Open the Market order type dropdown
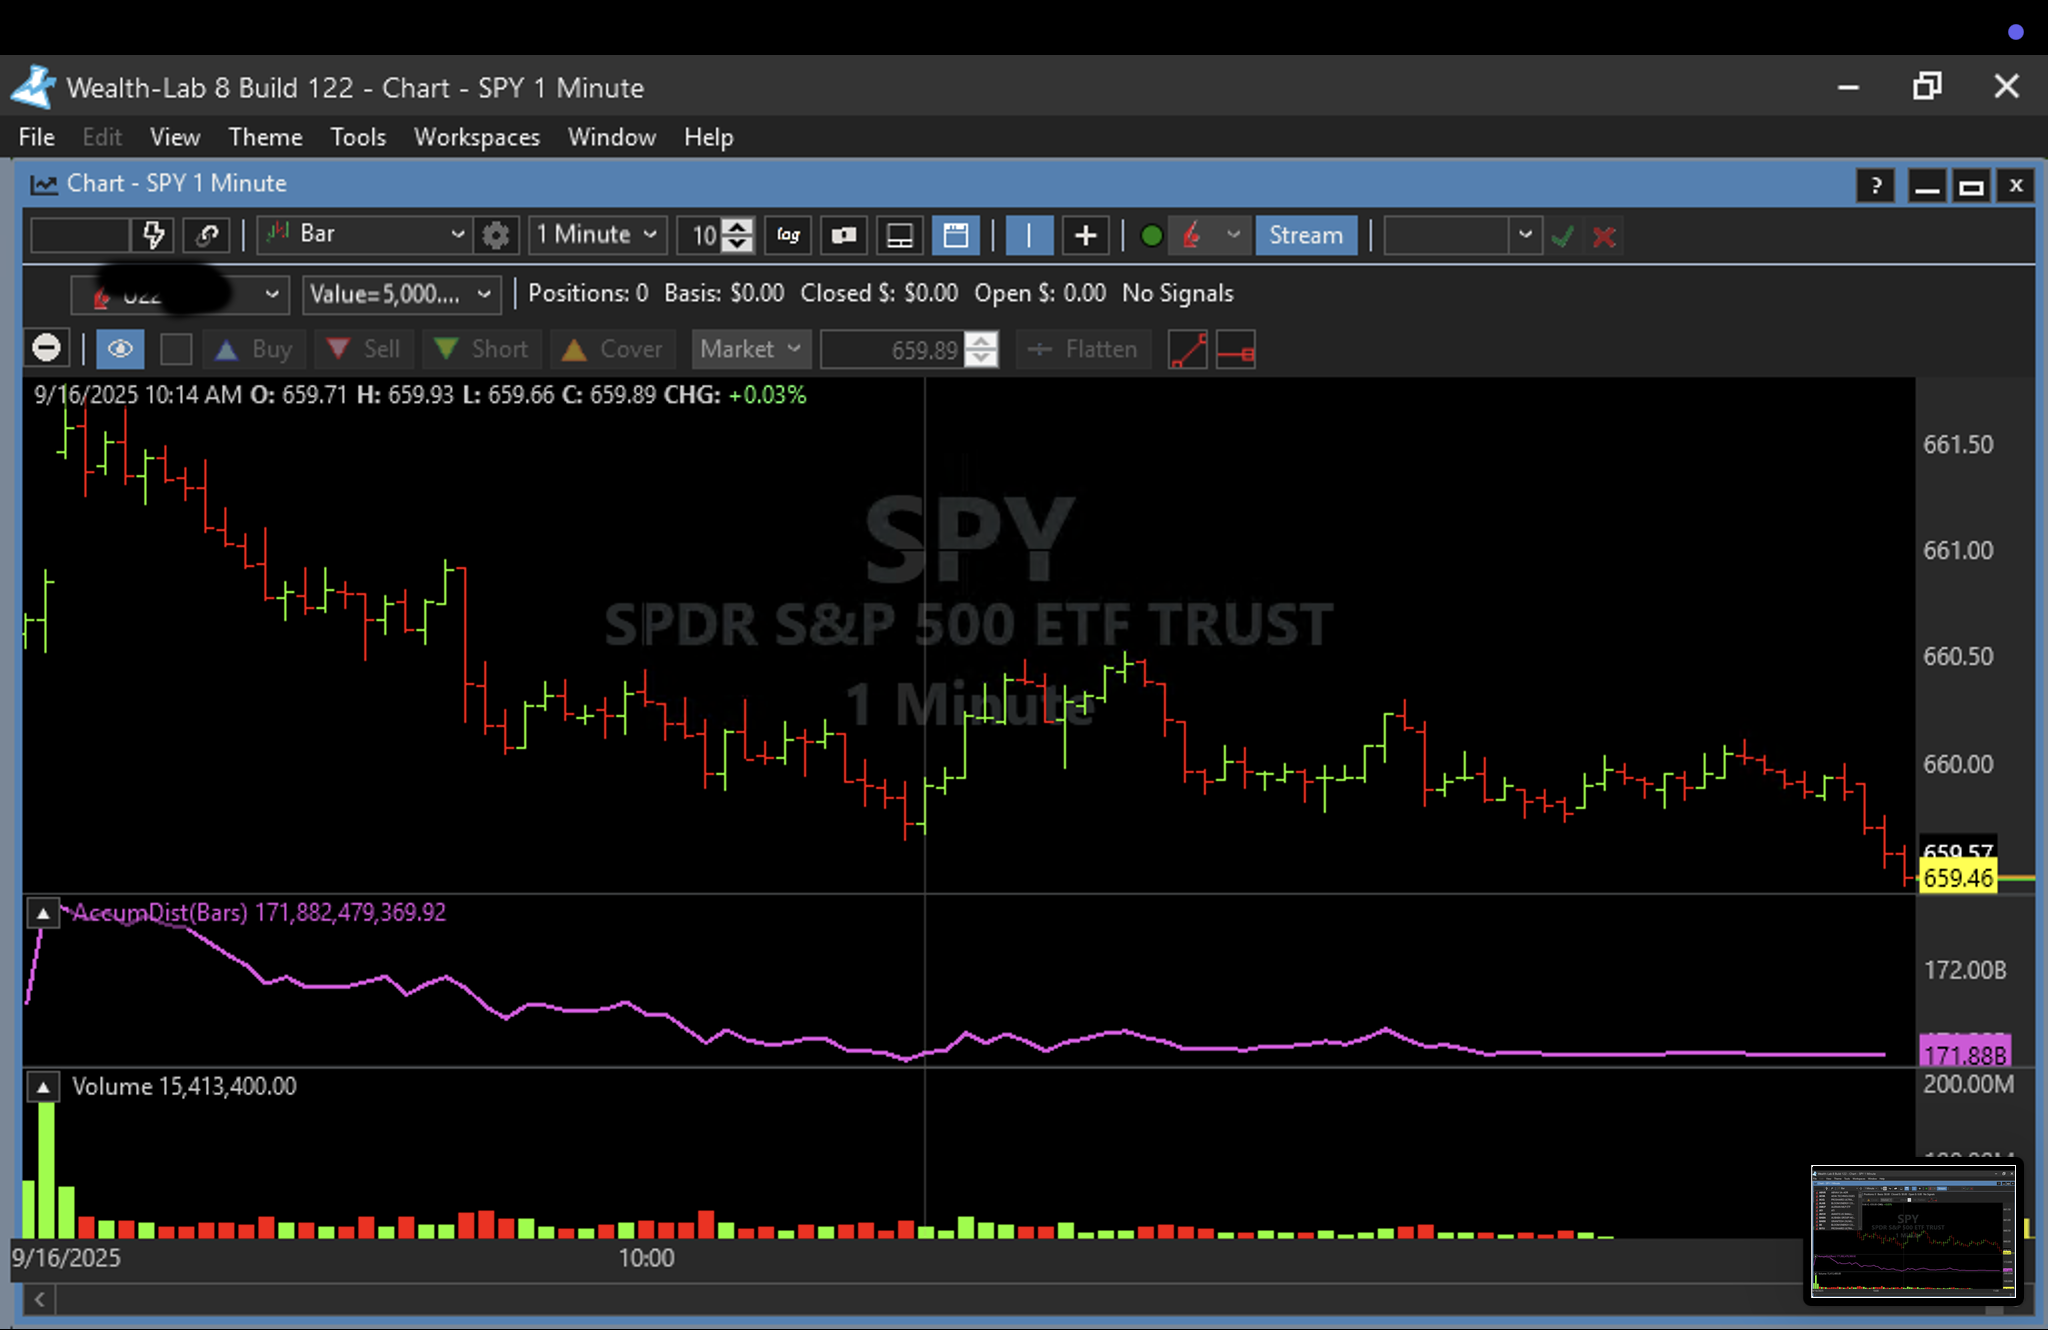Image resolution: width=2048 pixels, height=1330 pixels. pyautogui.click(x=750, y=349)
